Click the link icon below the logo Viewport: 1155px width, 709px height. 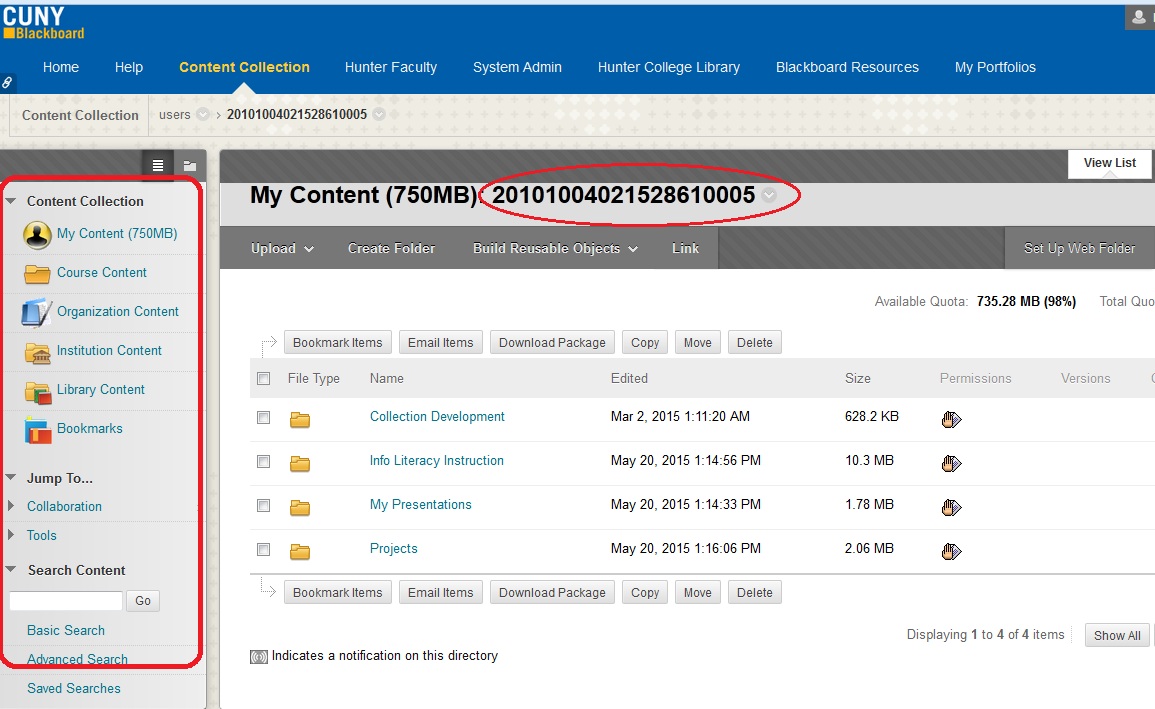click(x=7, y=82)
